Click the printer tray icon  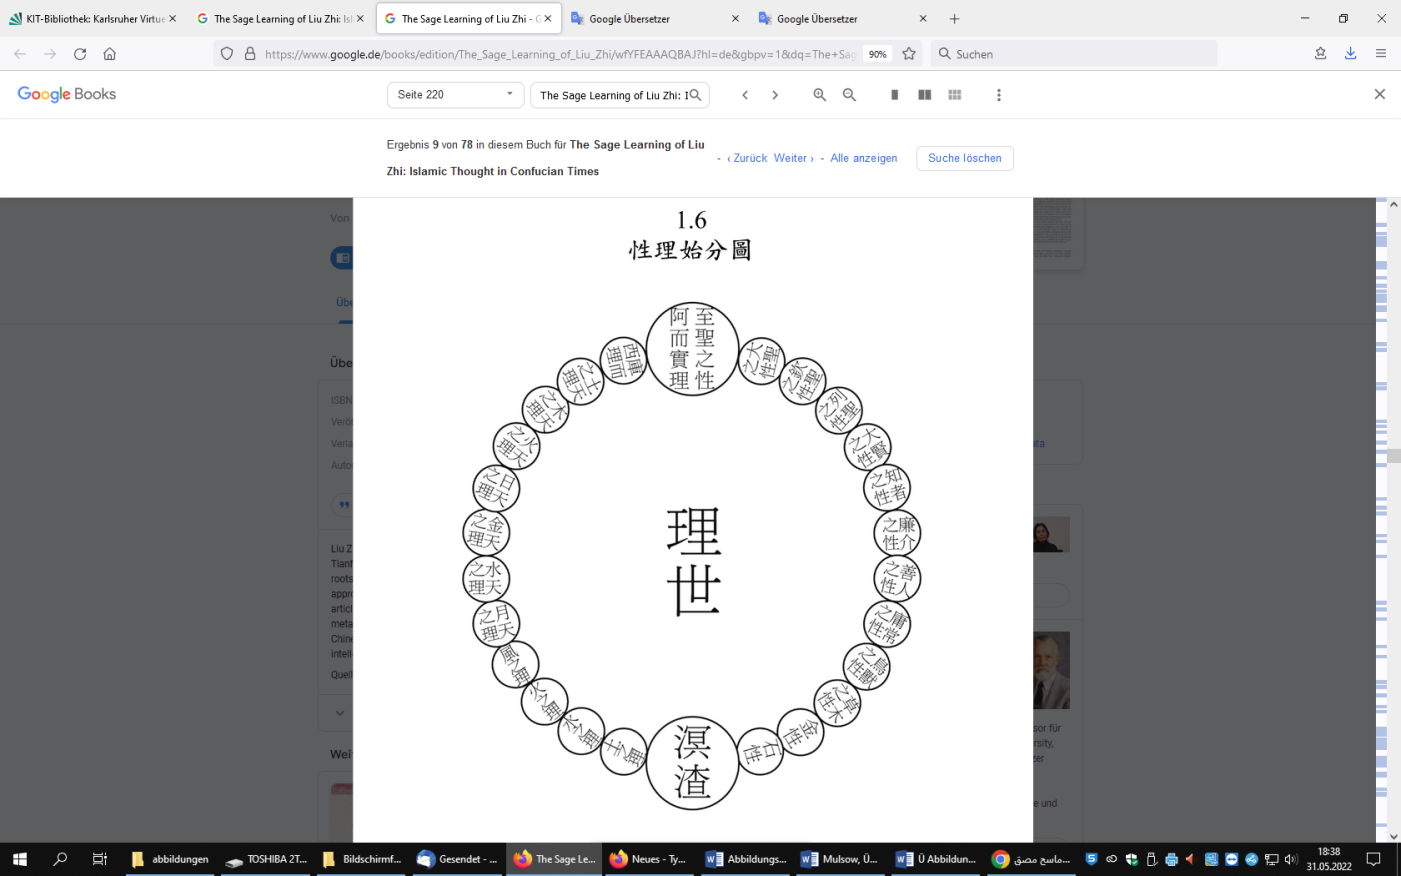click(x=1171, y=859)
